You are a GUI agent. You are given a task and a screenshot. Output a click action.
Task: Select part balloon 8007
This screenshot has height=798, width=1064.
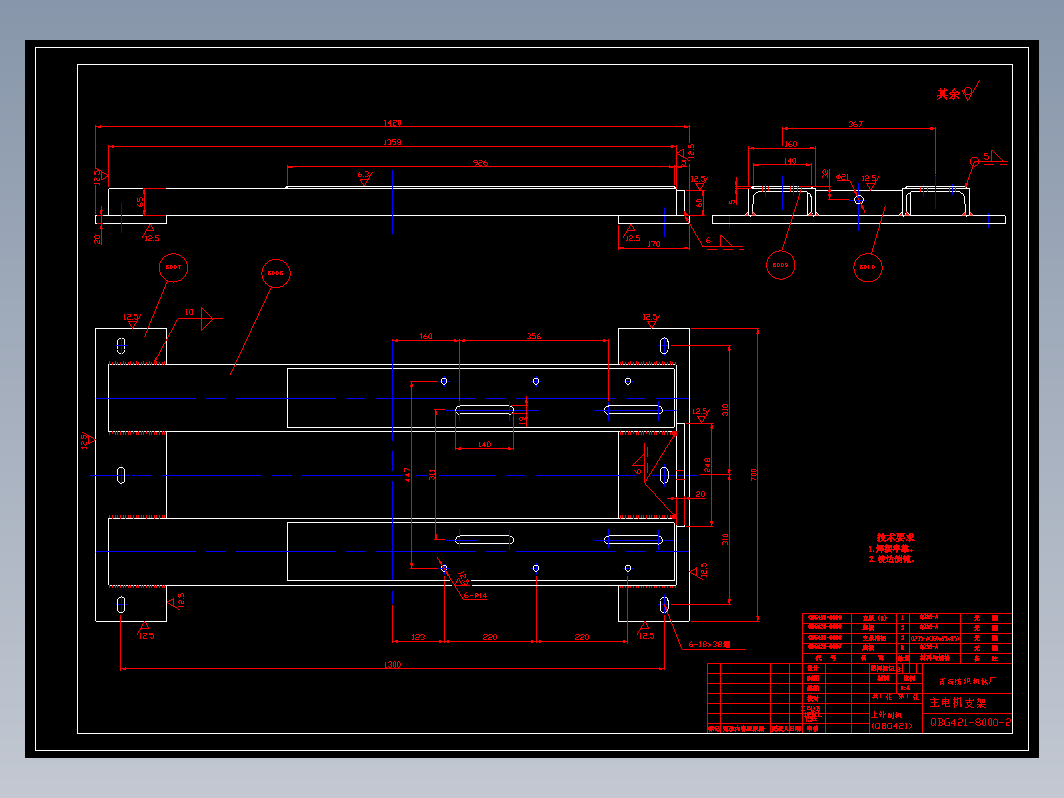173,267
